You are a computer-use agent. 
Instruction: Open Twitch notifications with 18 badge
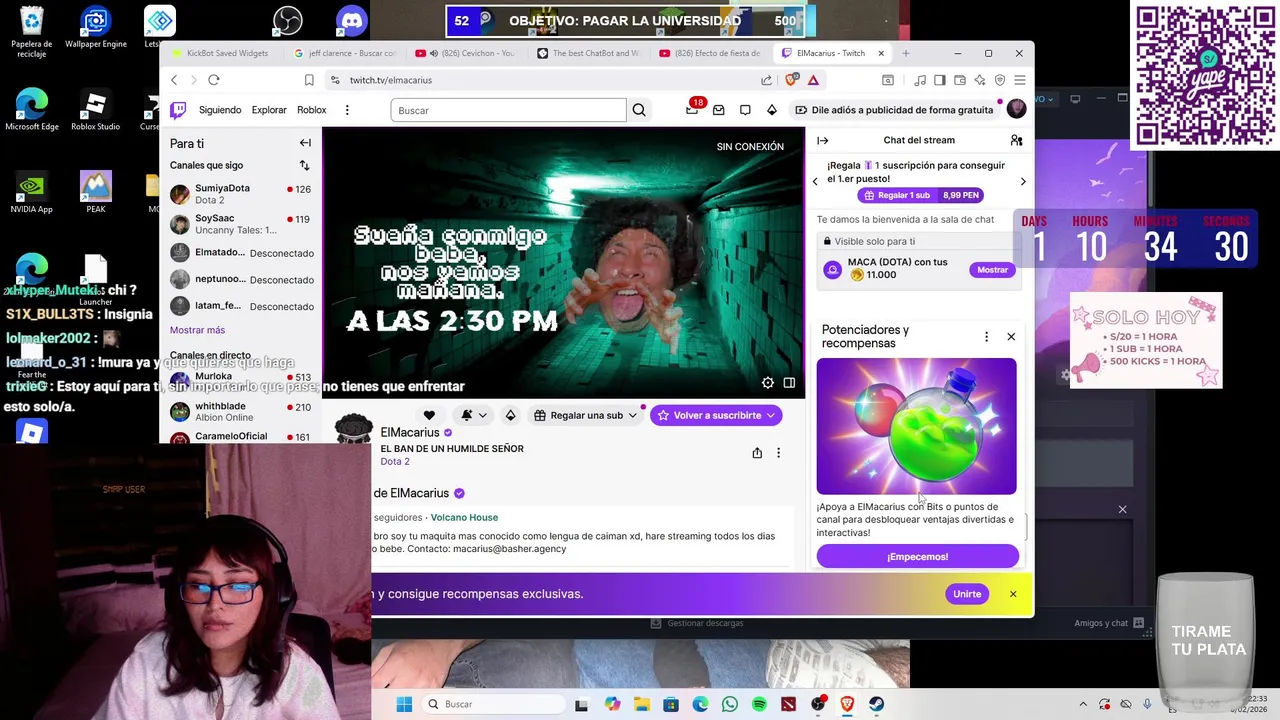(692, 109)
